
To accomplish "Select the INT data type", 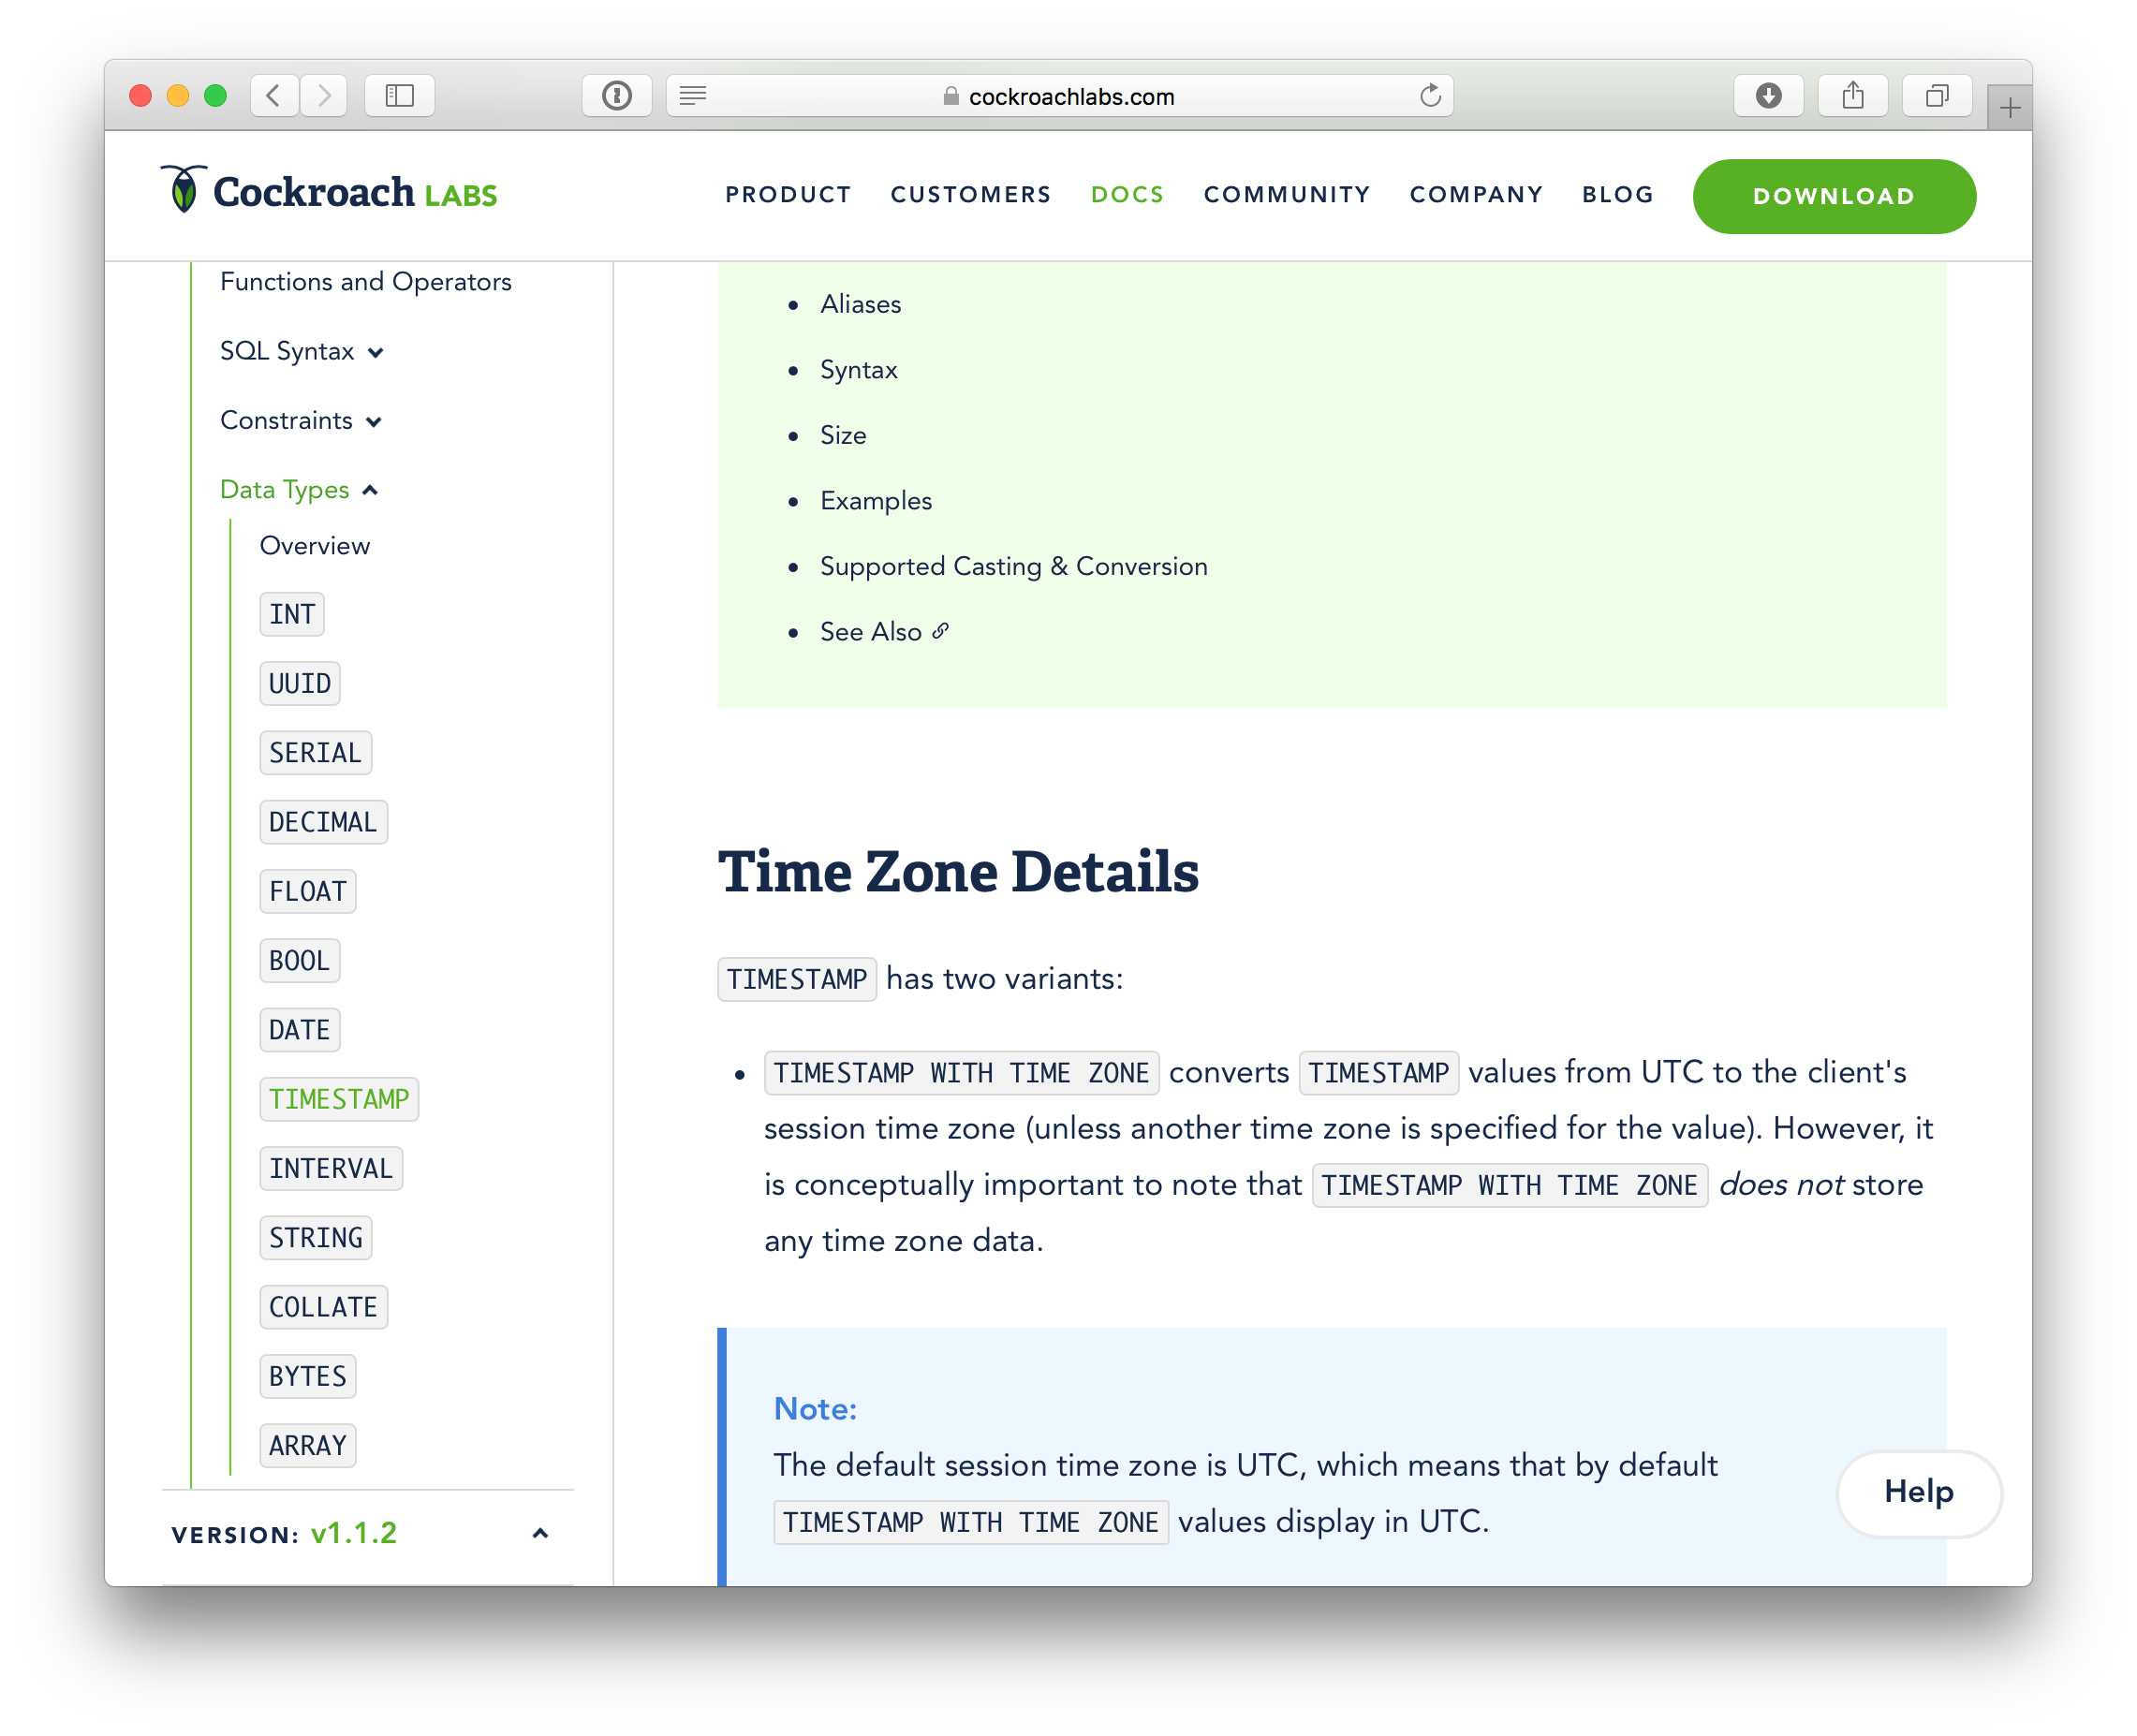I will (x=292, y=614).
